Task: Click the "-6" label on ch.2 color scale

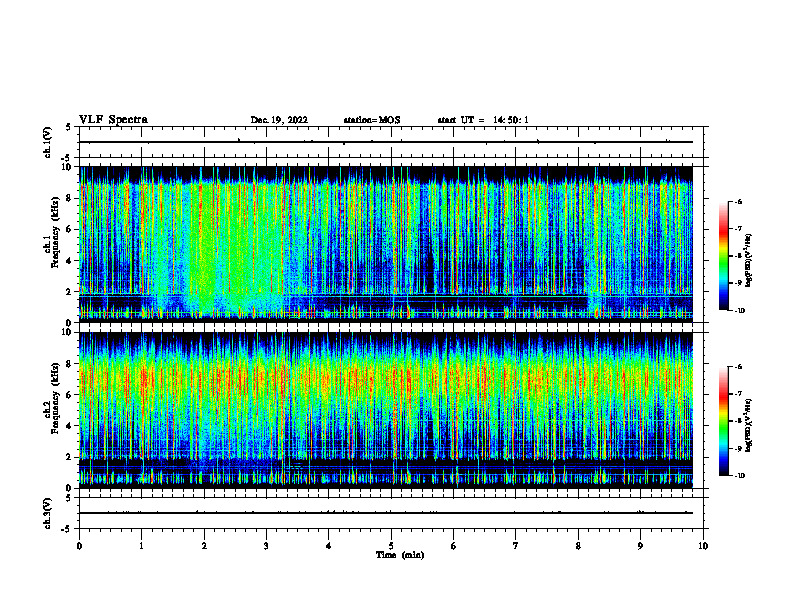Action: point(738,367)
